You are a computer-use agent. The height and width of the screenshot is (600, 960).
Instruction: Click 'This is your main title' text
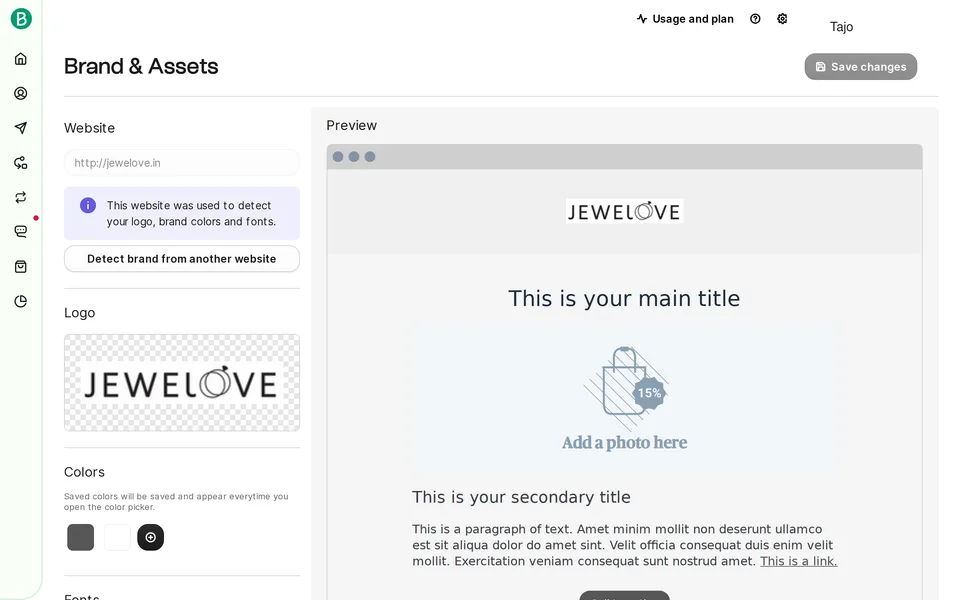tap(624, 299)
